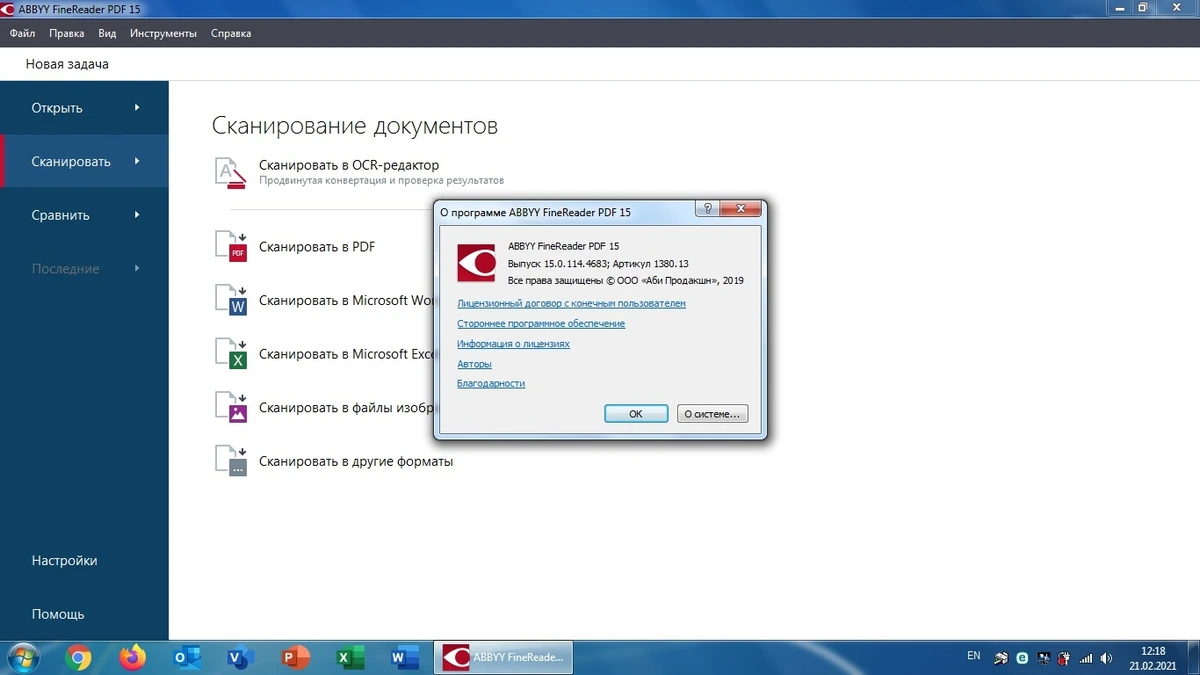The height and width of the screenshot is (675, 1200).
Task: Click the Сканировать в PDF label
Action: (x=317, y=246)
